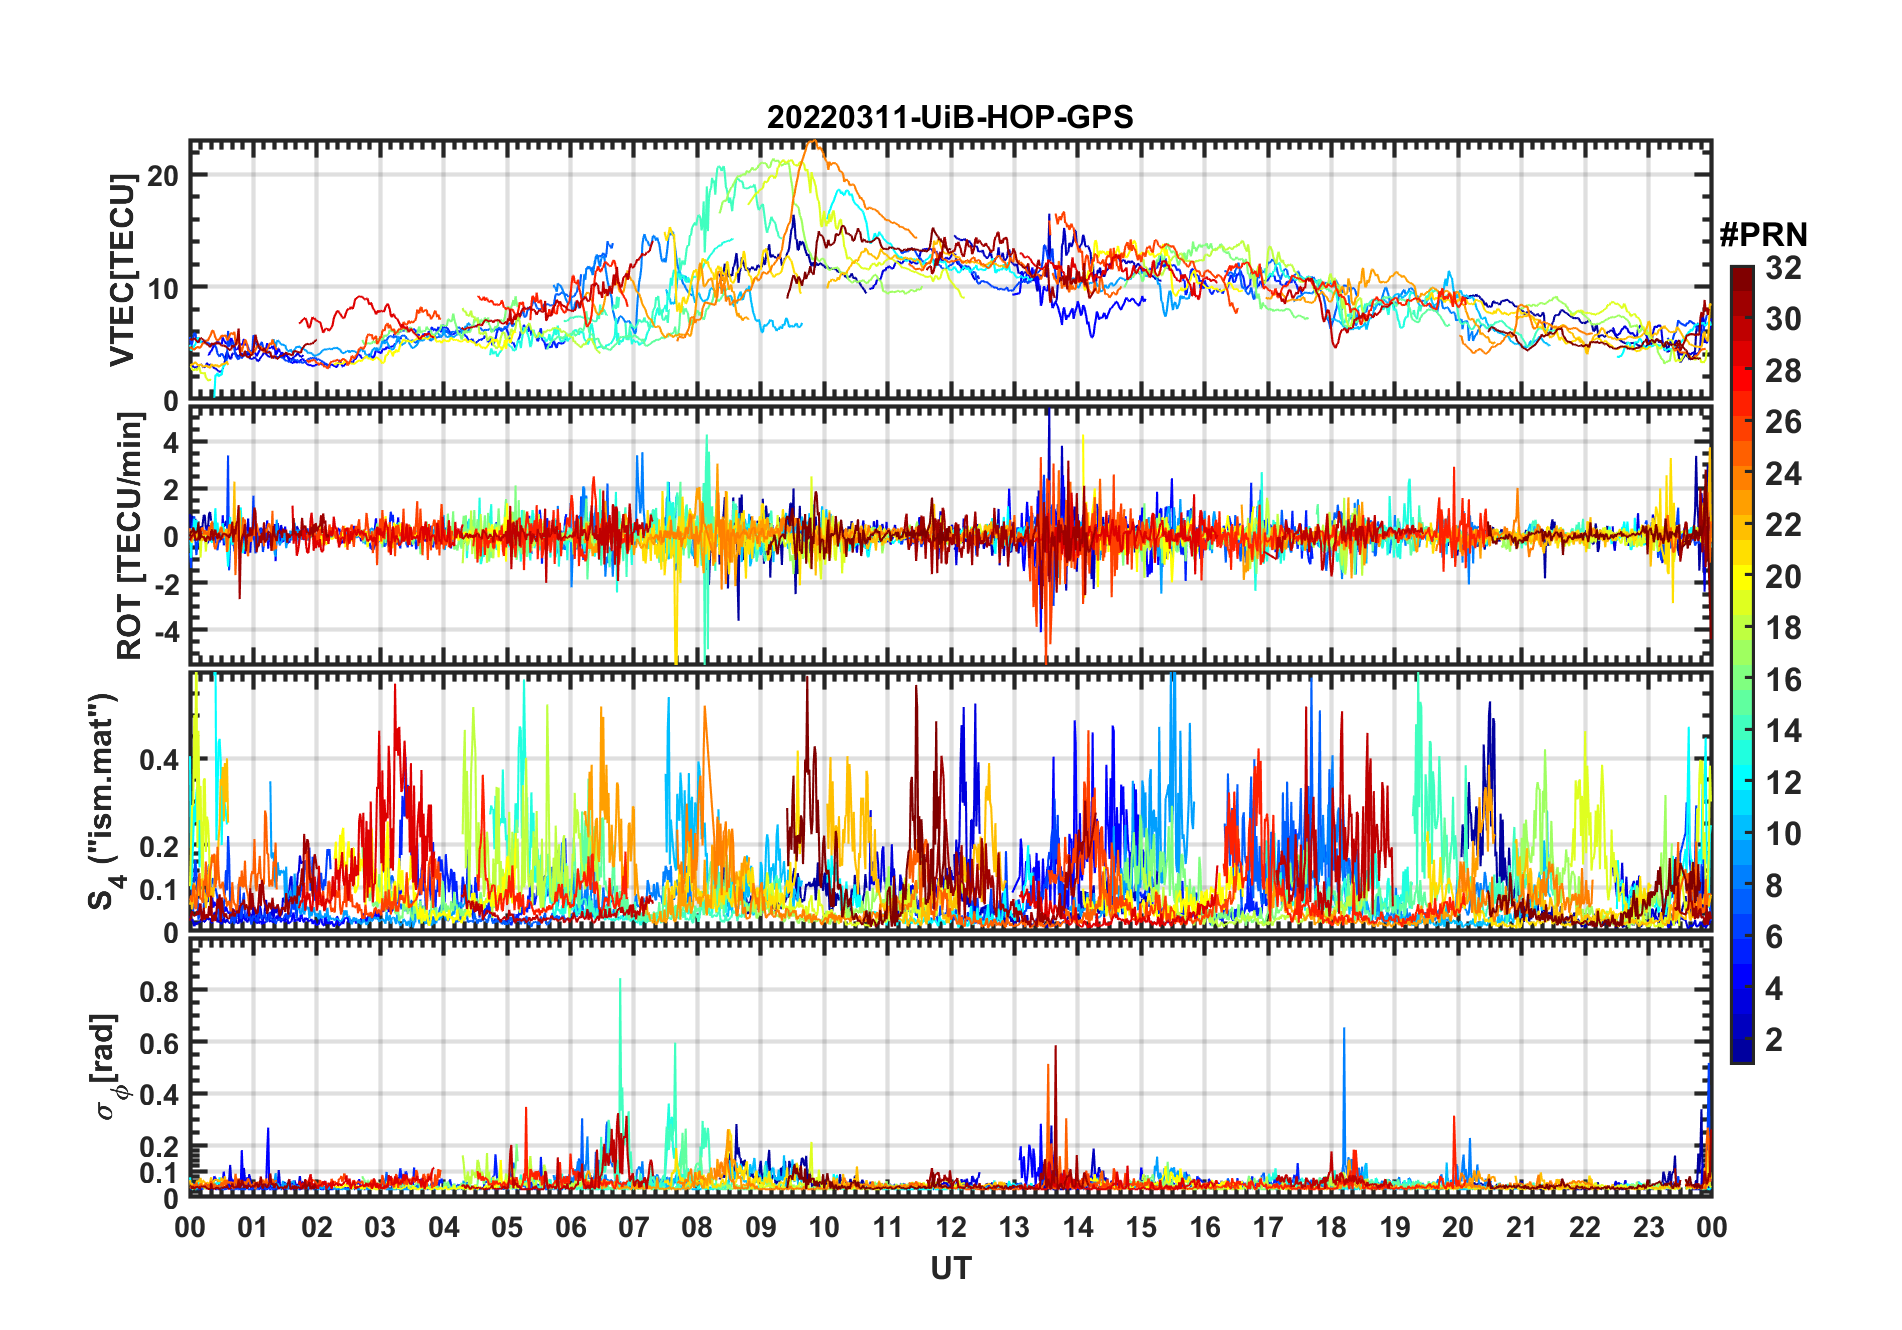This screenshot has width=1902, height=1330.
Task: Select the 0.6 tick on σφ axis
Action: click(x=159, y=1043)
